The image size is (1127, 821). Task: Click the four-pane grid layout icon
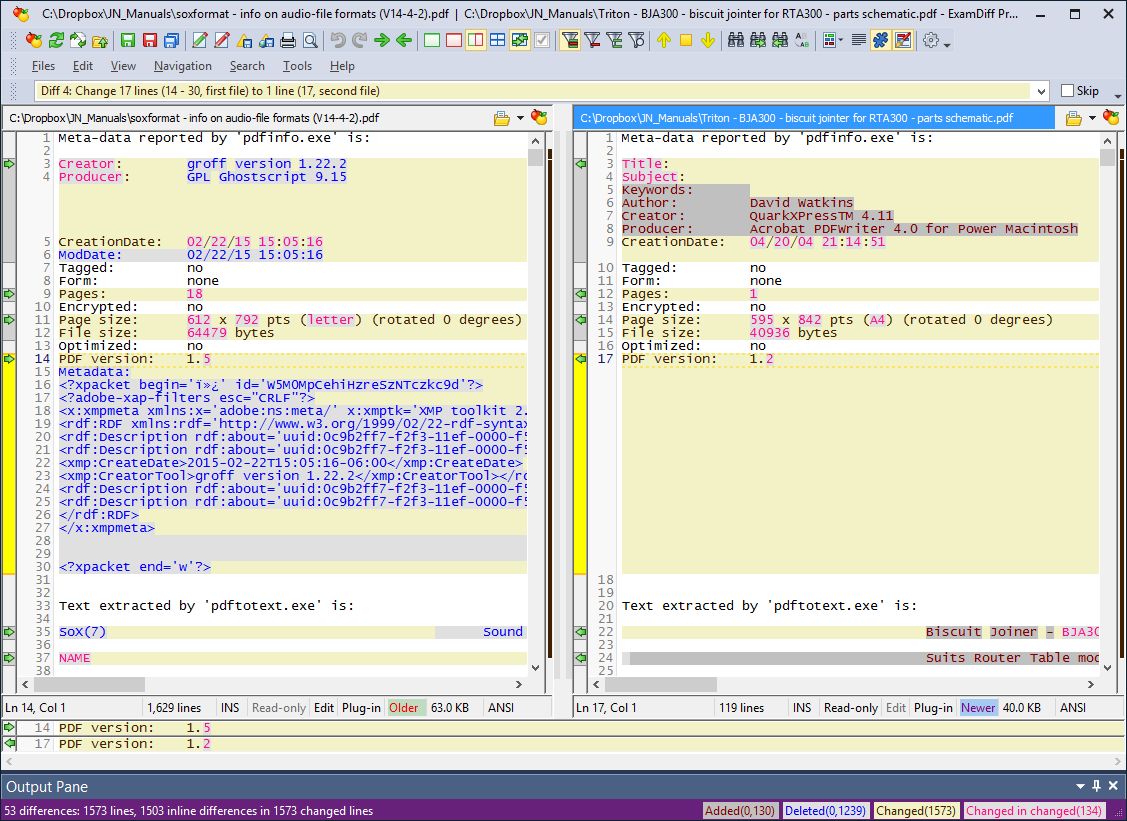[x=497, y=40]
